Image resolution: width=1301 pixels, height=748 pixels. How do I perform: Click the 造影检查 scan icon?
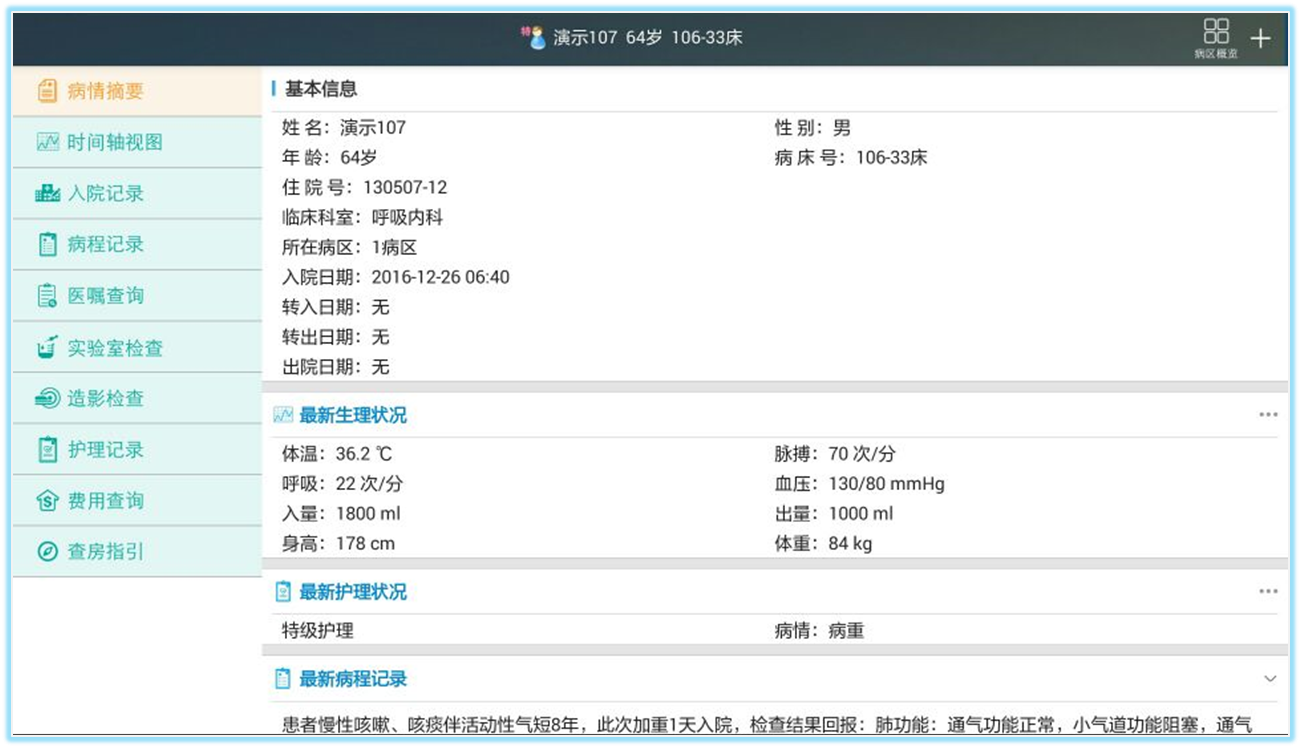[x=47, y=398]
